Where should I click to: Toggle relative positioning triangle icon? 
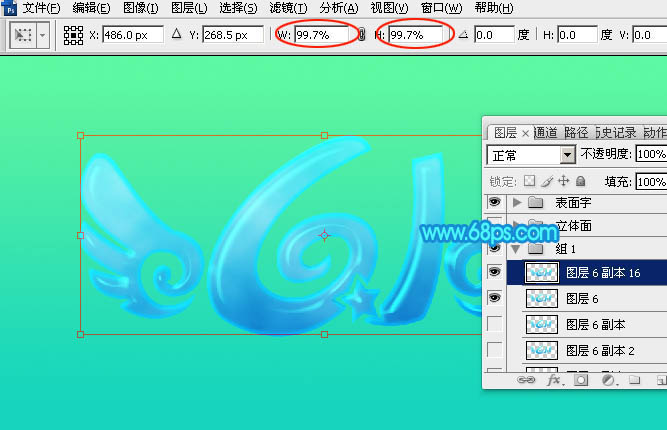click(177, 34)
